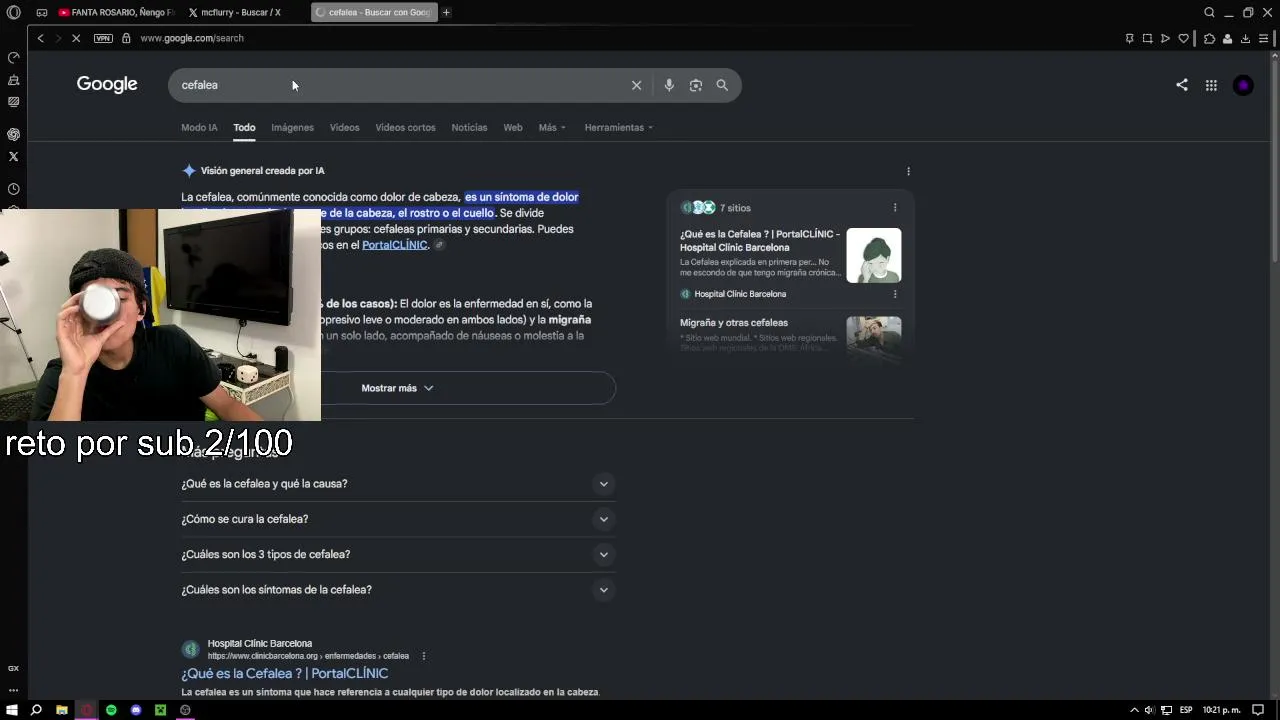Open the striped monitor icon in sidebar
Image resolution: width=1280 pixels, height=720 pixels.
pyautogui.click(x=13, y=102)
